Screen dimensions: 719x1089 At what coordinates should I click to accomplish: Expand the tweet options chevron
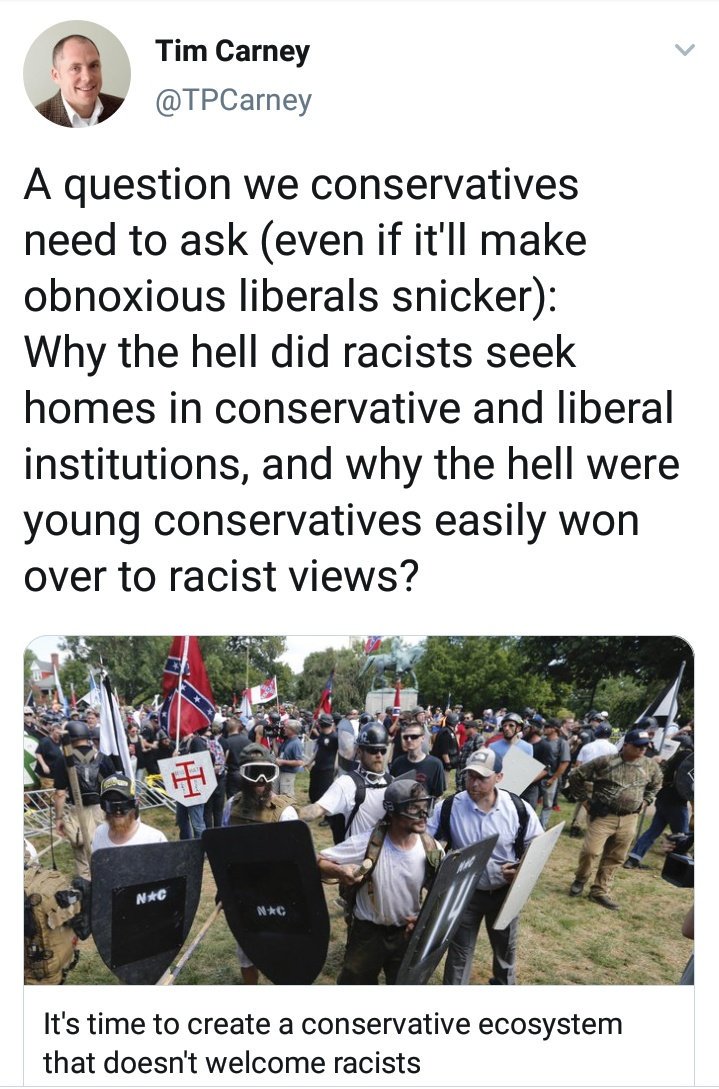click(x=685, y=50)
